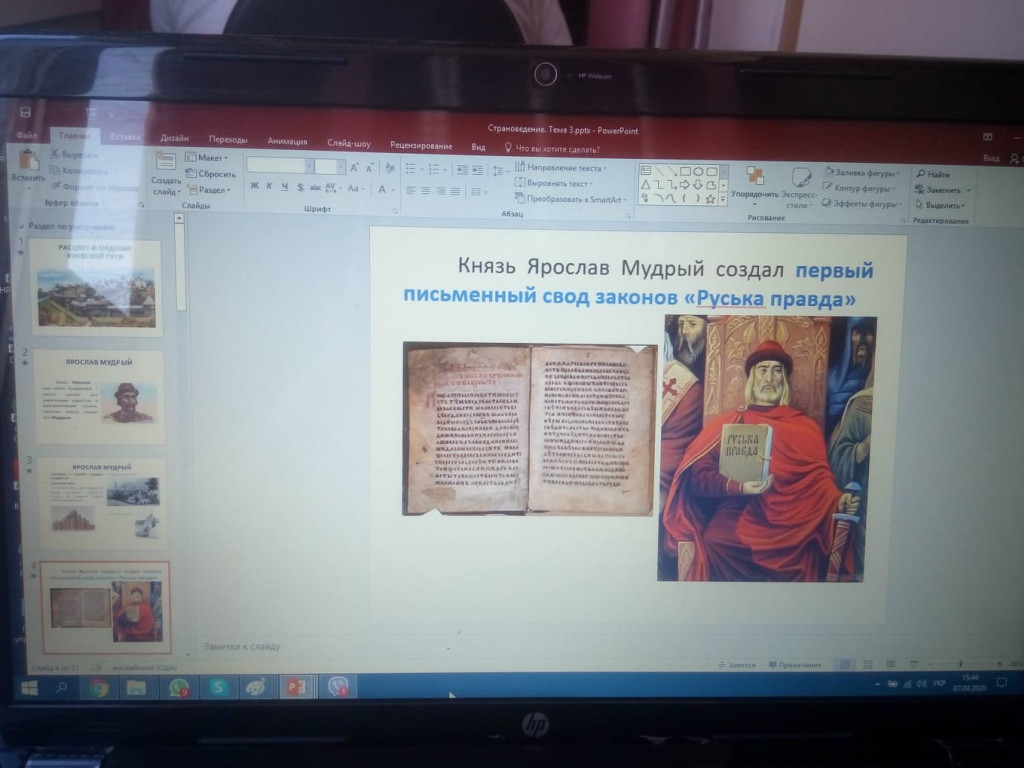
Task: Click the Создать слайд icon
Action: tap(165, 161)
